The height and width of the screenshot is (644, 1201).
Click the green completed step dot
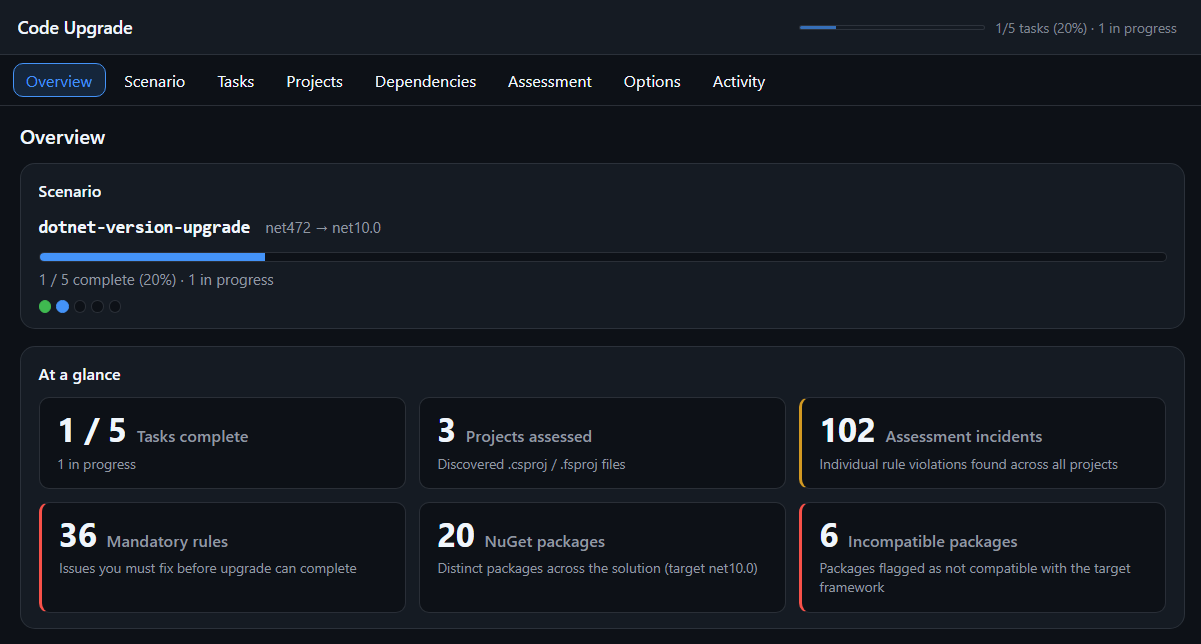click(45, 307)
